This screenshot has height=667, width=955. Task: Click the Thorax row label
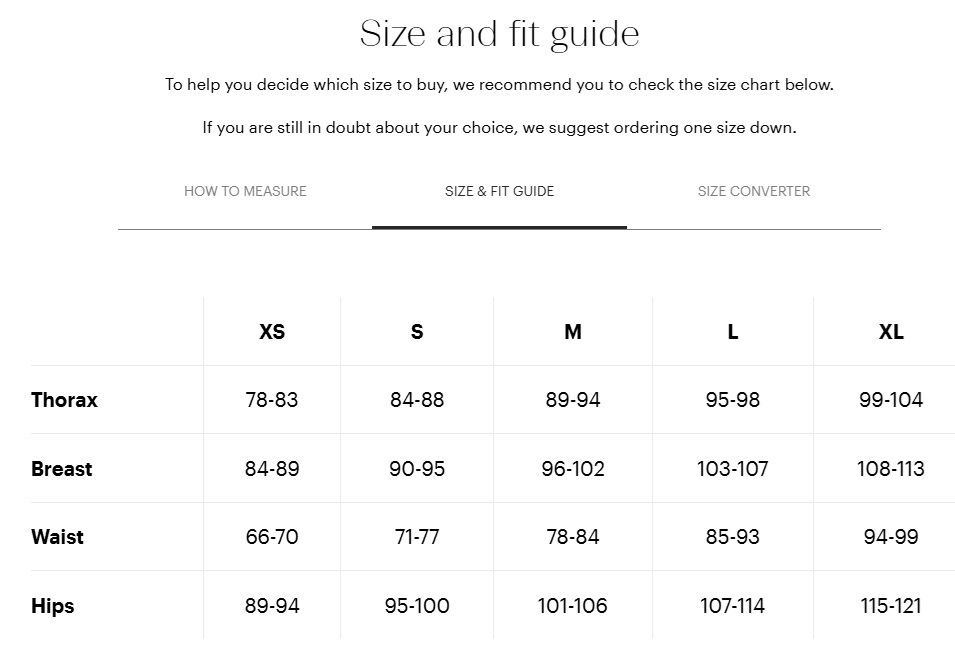pos(64,400)
